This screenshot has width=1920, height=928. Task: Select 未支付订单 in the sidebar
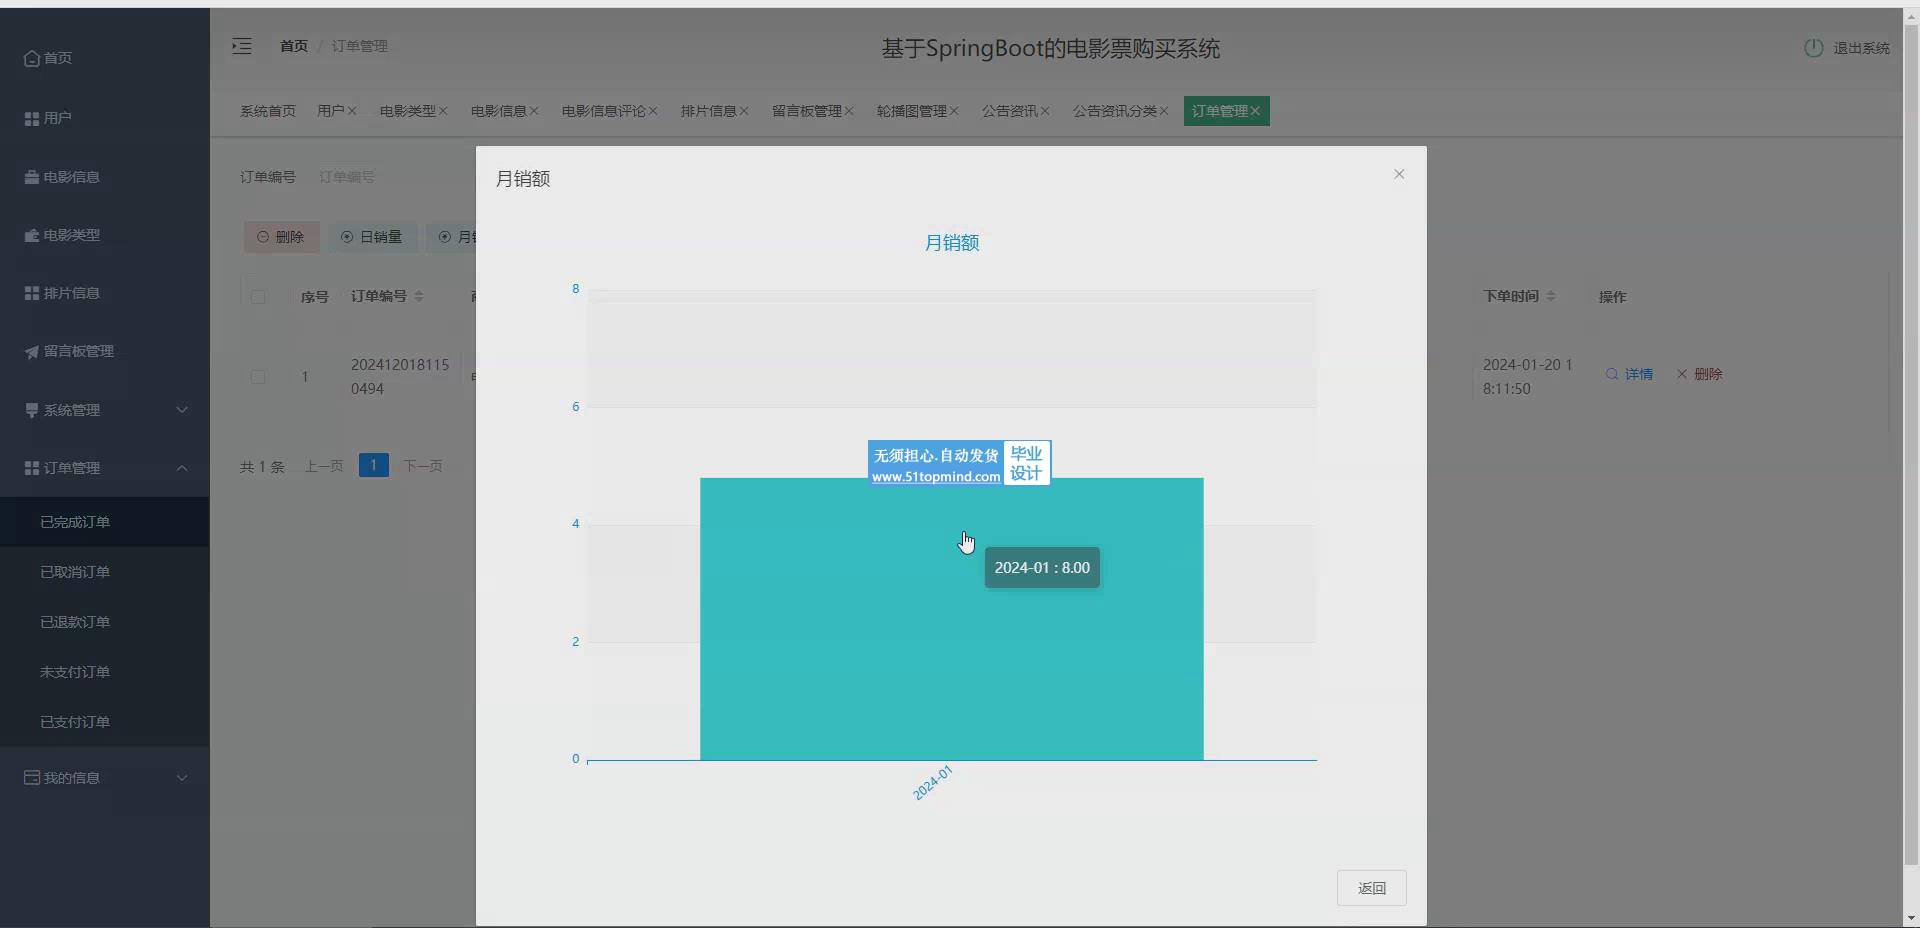104,672
